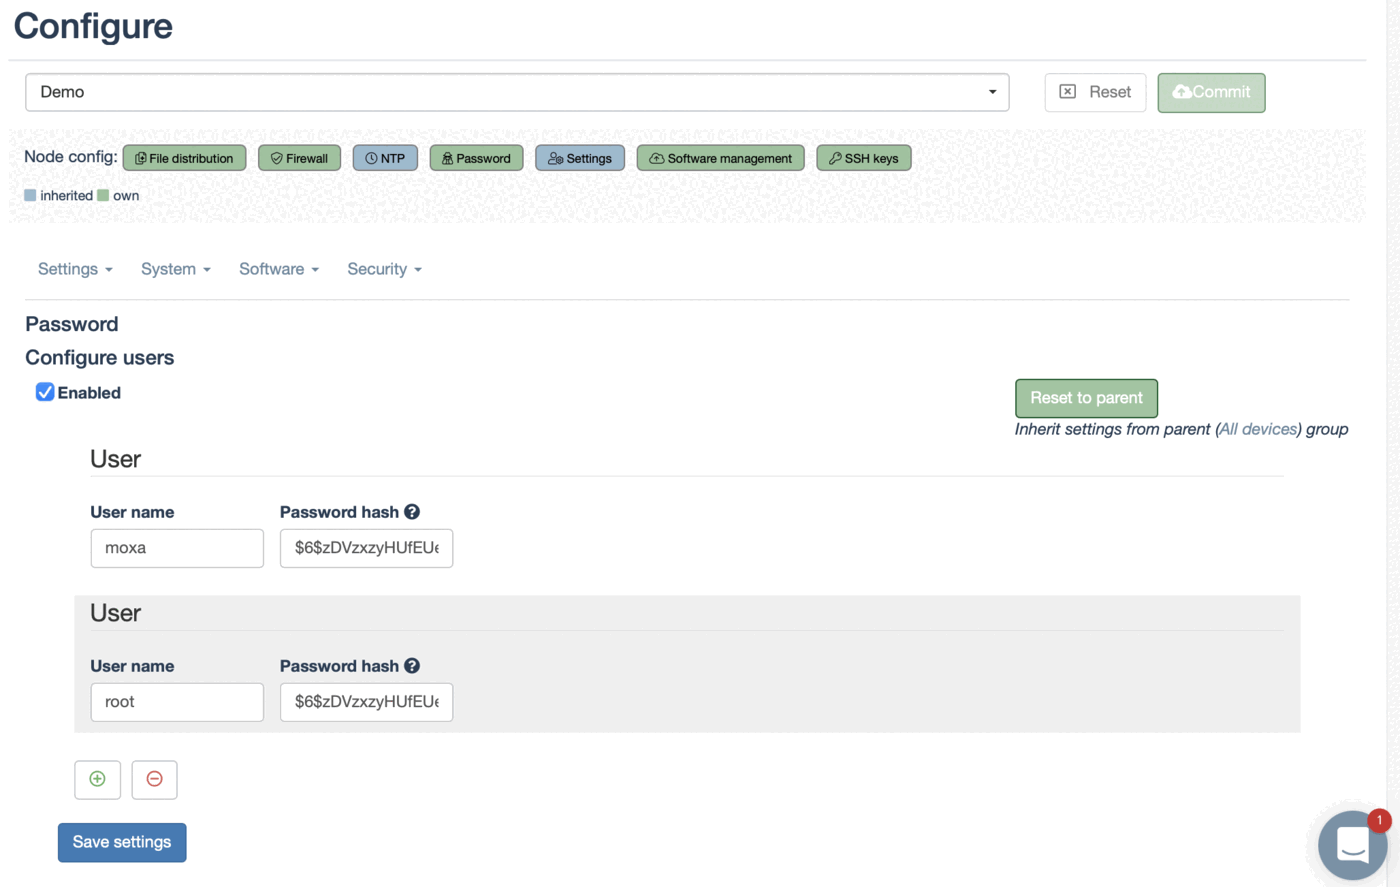Screen dimensions: 1400x887
Task: Follow the All devices link
Action: pyautogui.click(x=1257, y=429)
